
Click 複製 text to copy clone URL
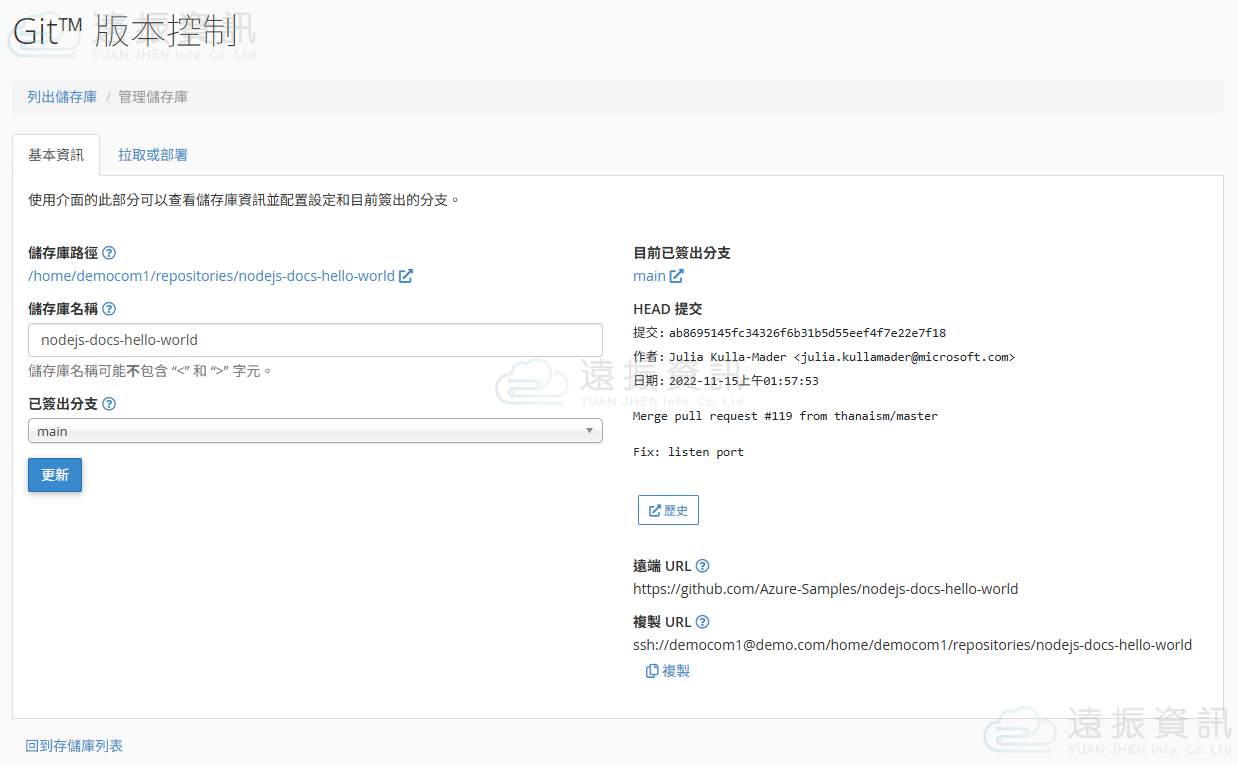pyautogui.click(x=676, y=671)
